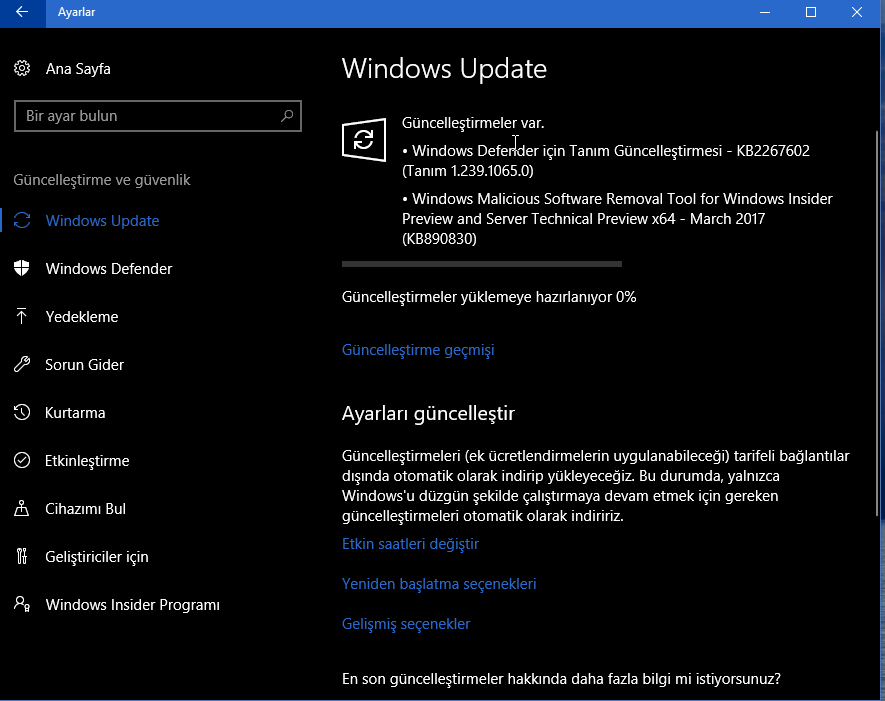Click the Windows Update sync icon in sidebar
This screenshot has height=701, width=885.
point(22,220)
